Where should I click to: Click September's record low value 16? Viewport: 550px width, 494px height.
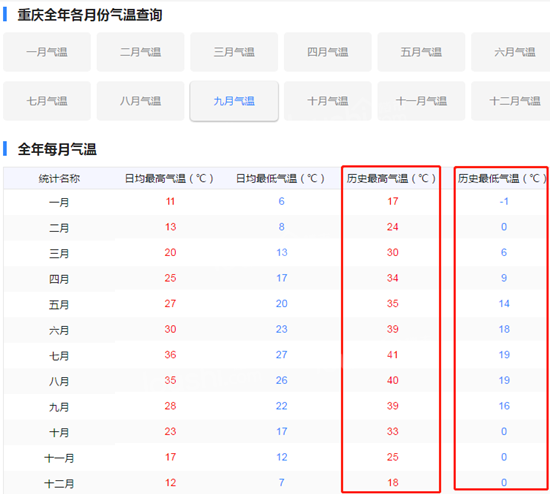[x=504, y=406]
